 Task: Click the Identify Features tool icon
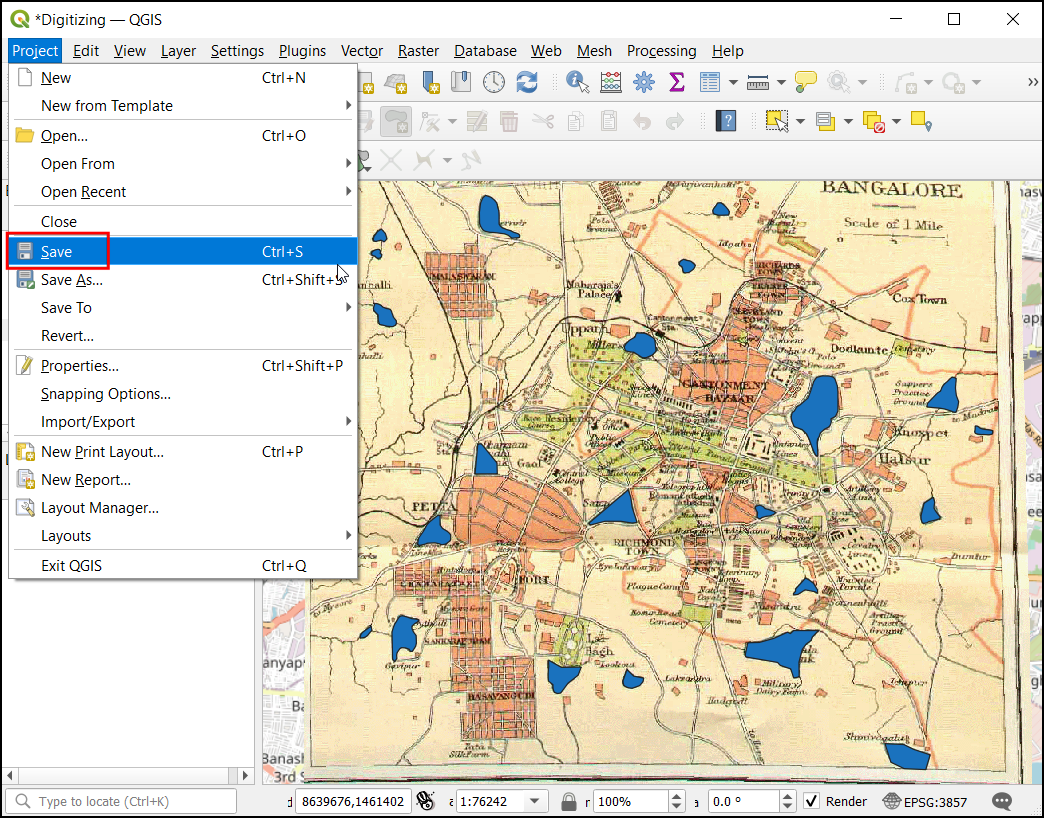coord(577,82)
